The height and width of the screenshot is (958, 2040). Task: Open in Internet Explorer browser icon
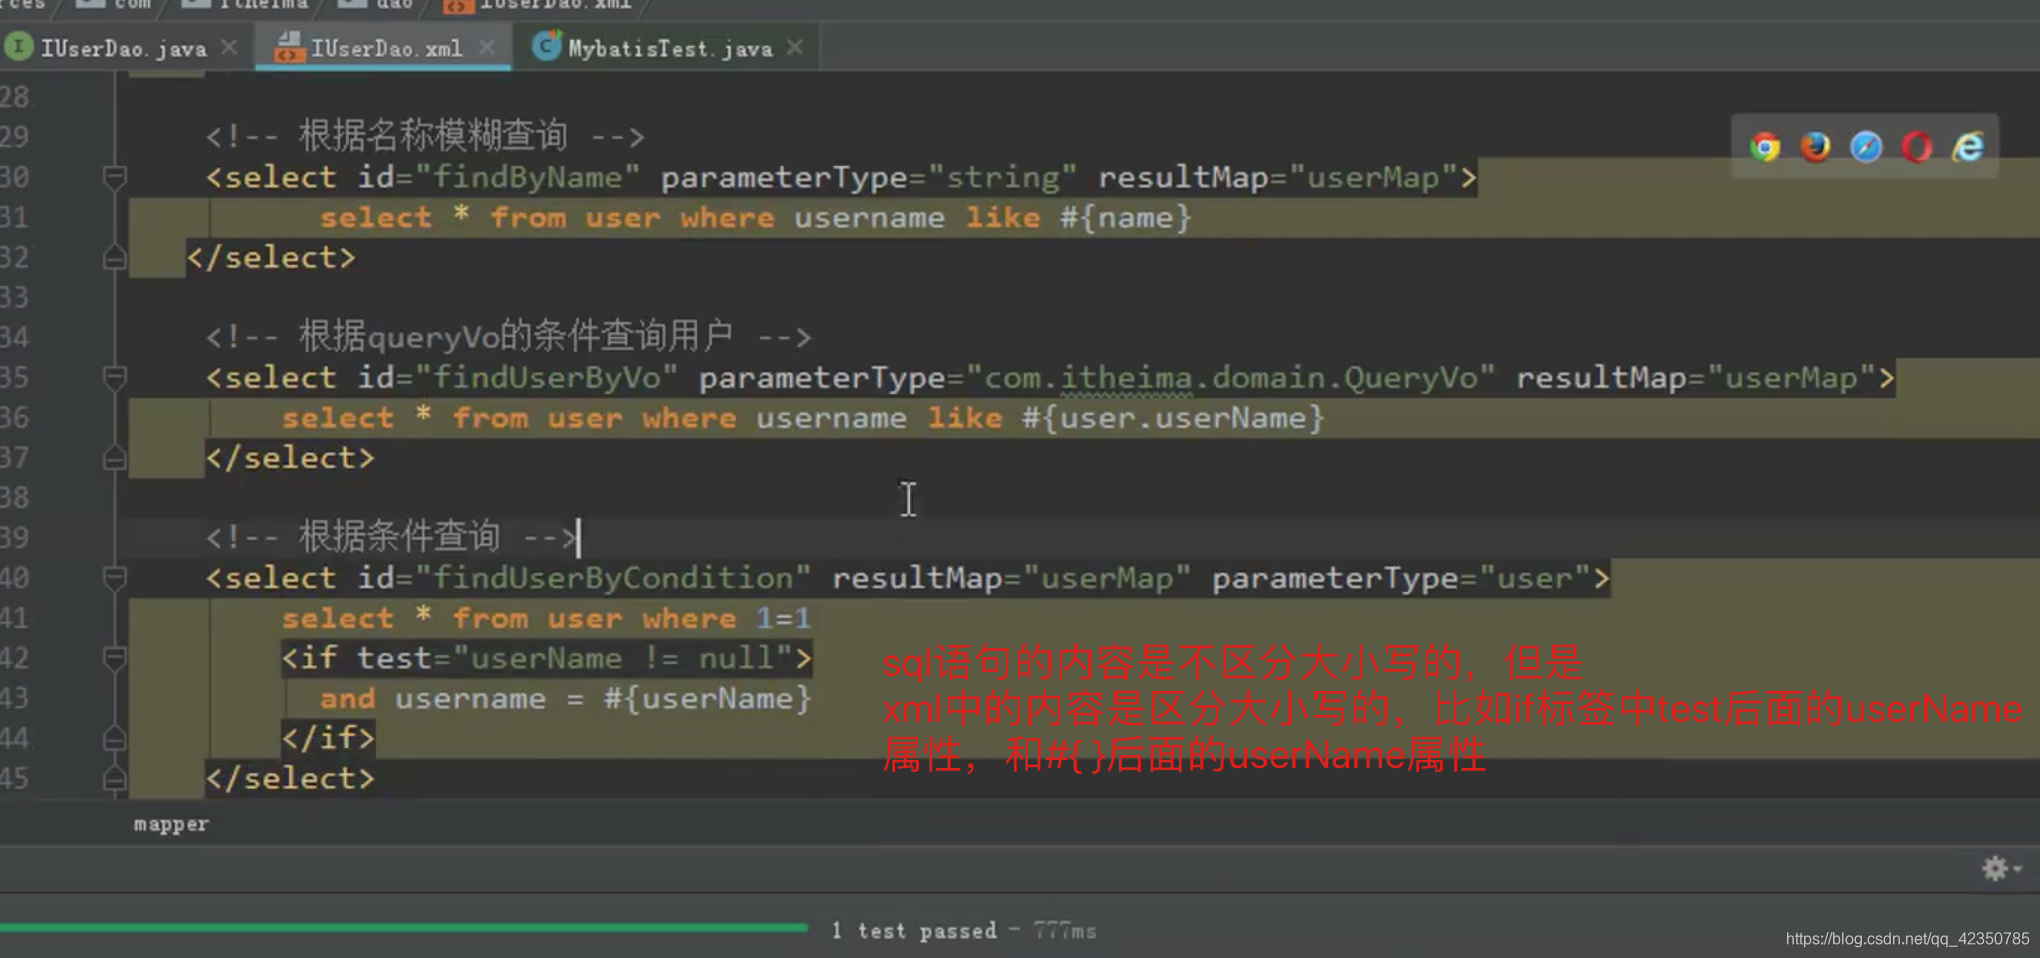coord(1968,147)
